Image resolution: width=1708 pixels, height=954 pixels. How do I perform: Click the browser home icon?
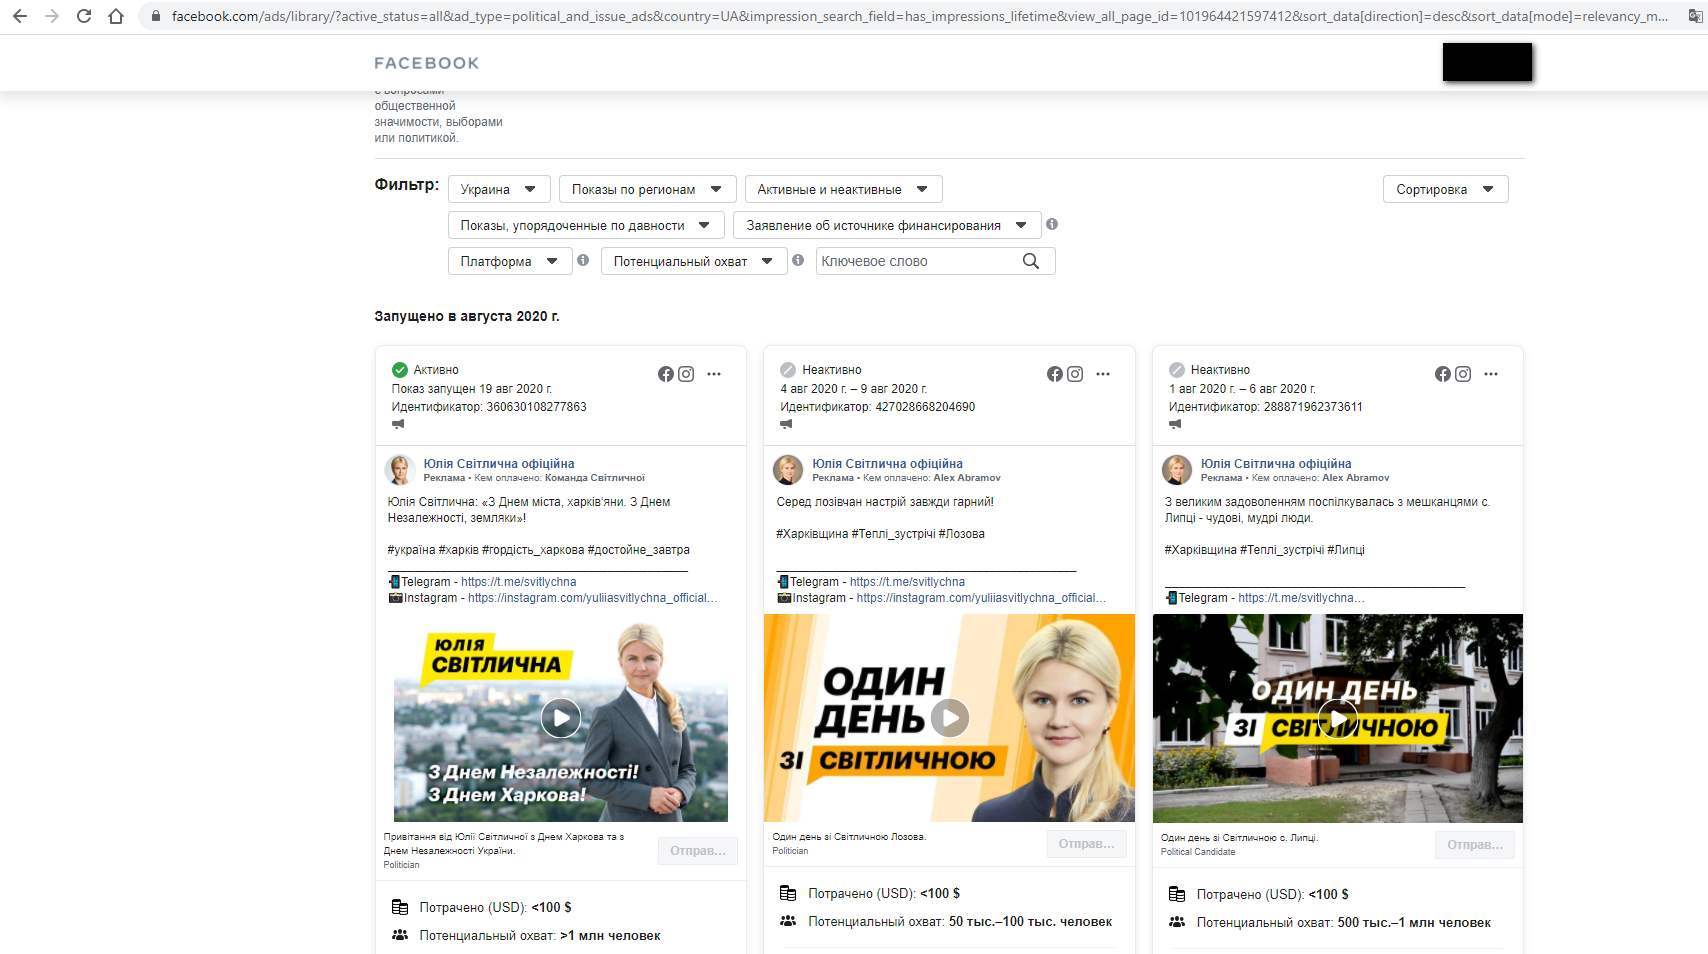tap(116, 16)
